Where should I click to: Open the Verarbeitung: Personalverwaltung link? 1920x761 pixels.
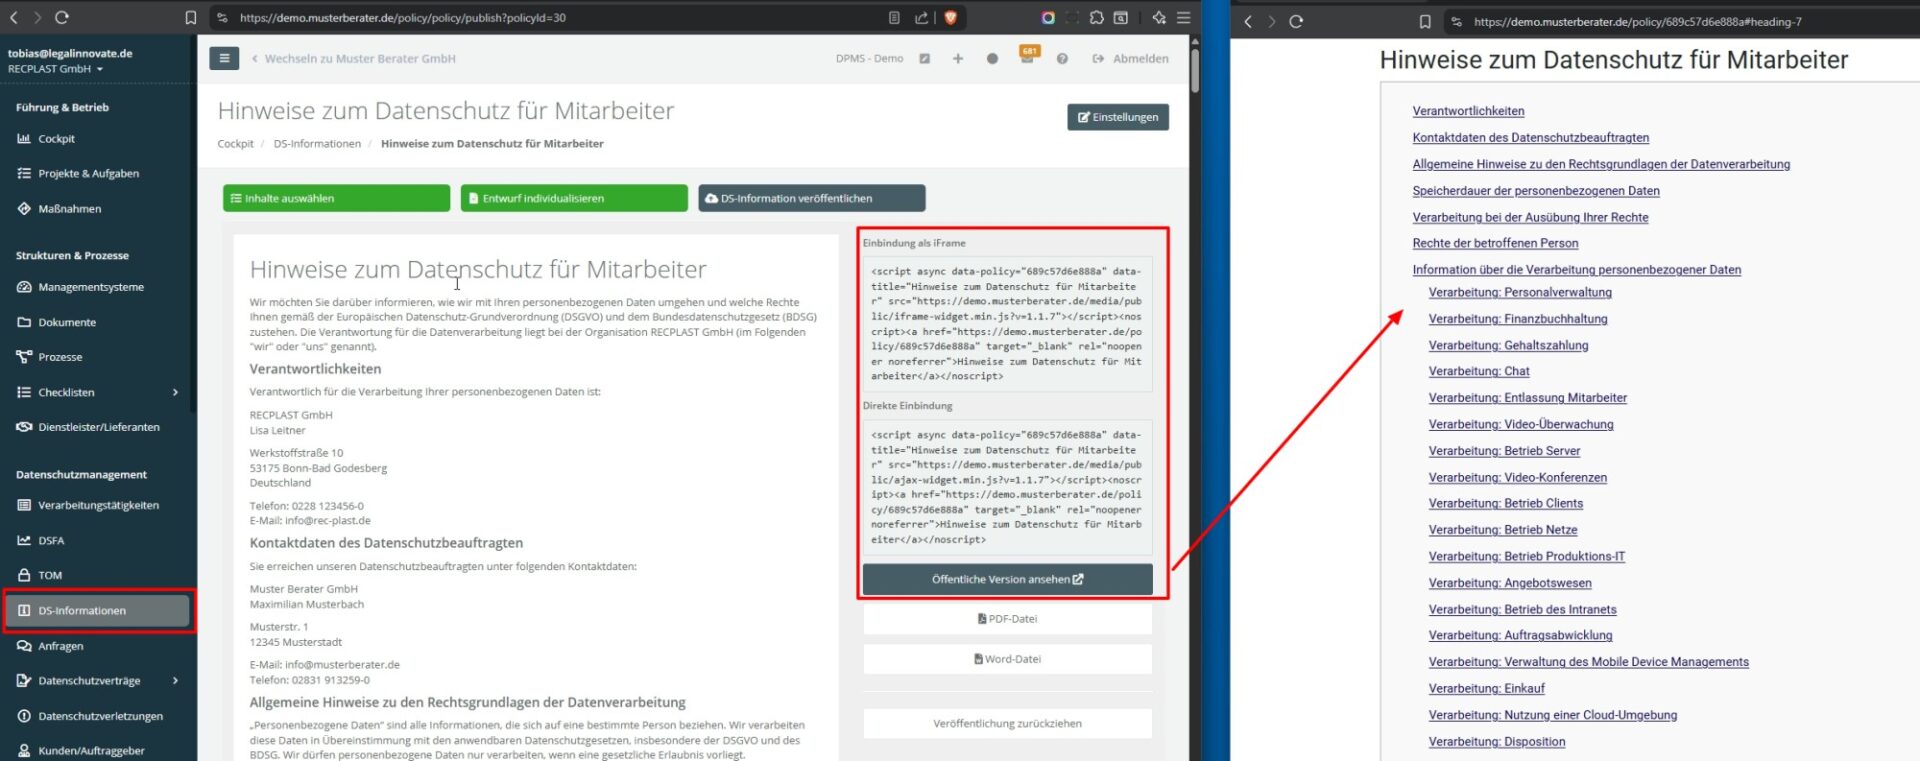coord(1519,293)
